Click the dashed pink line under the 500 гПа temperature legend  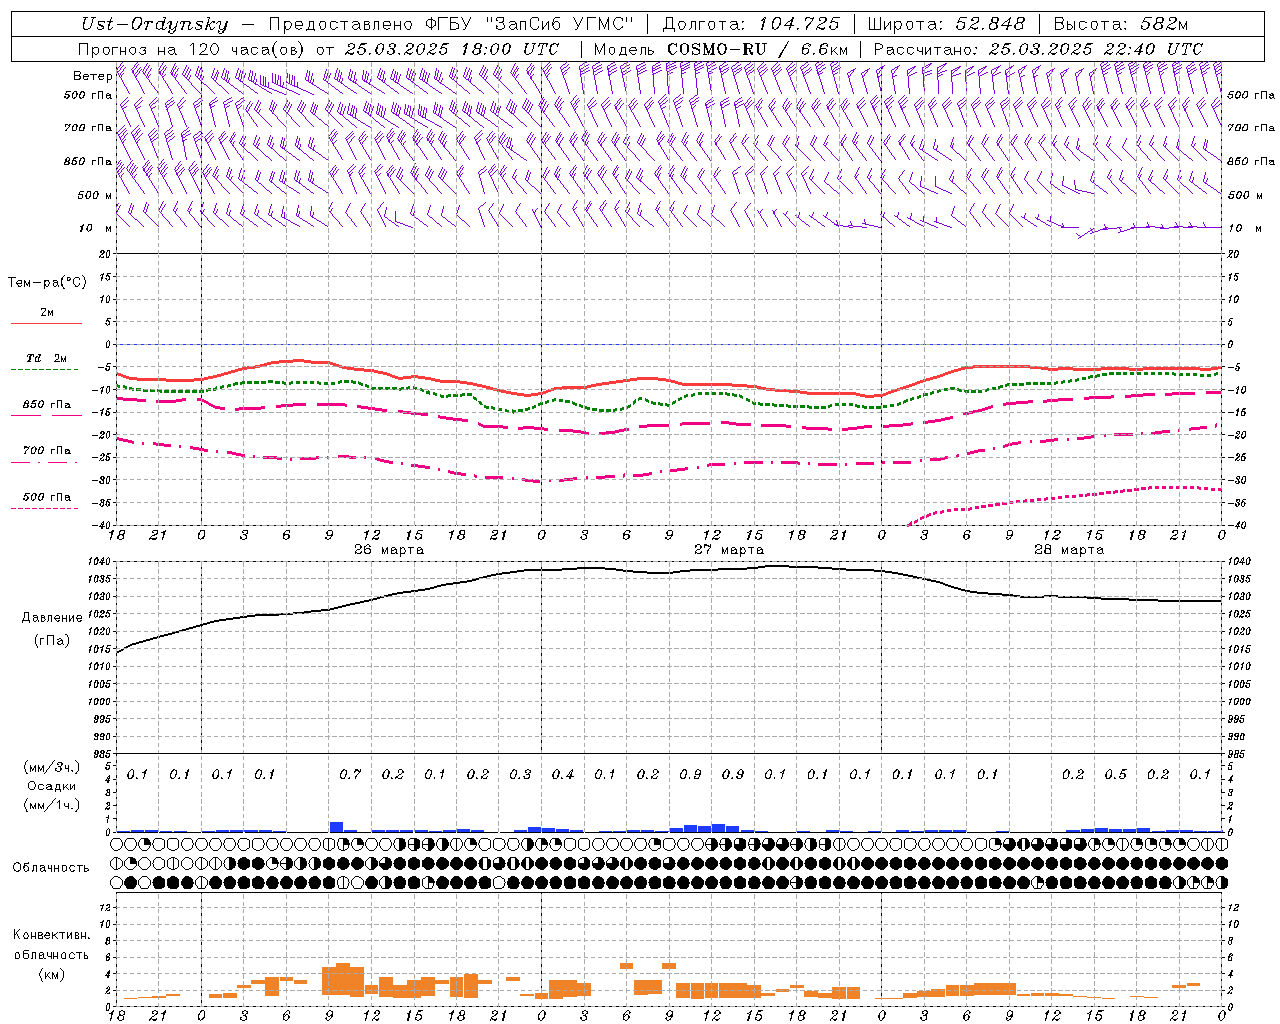click(x=44, y=508)
